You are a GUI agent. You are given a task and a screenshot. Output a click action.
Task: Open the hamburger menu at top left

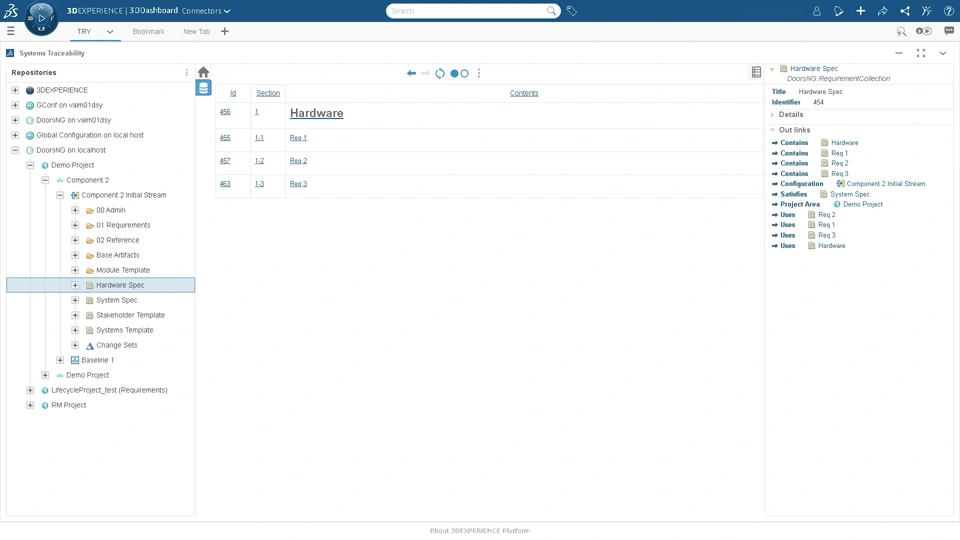pos(10,31)
